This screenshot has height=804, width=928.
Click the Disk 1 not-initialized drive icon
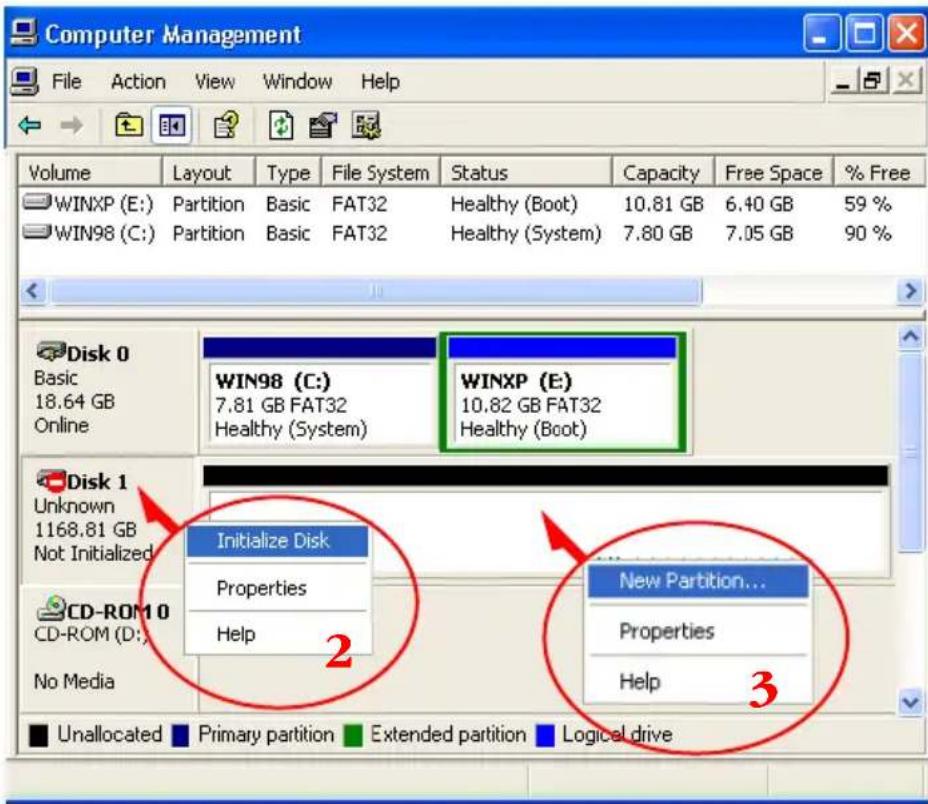(51, 480)
